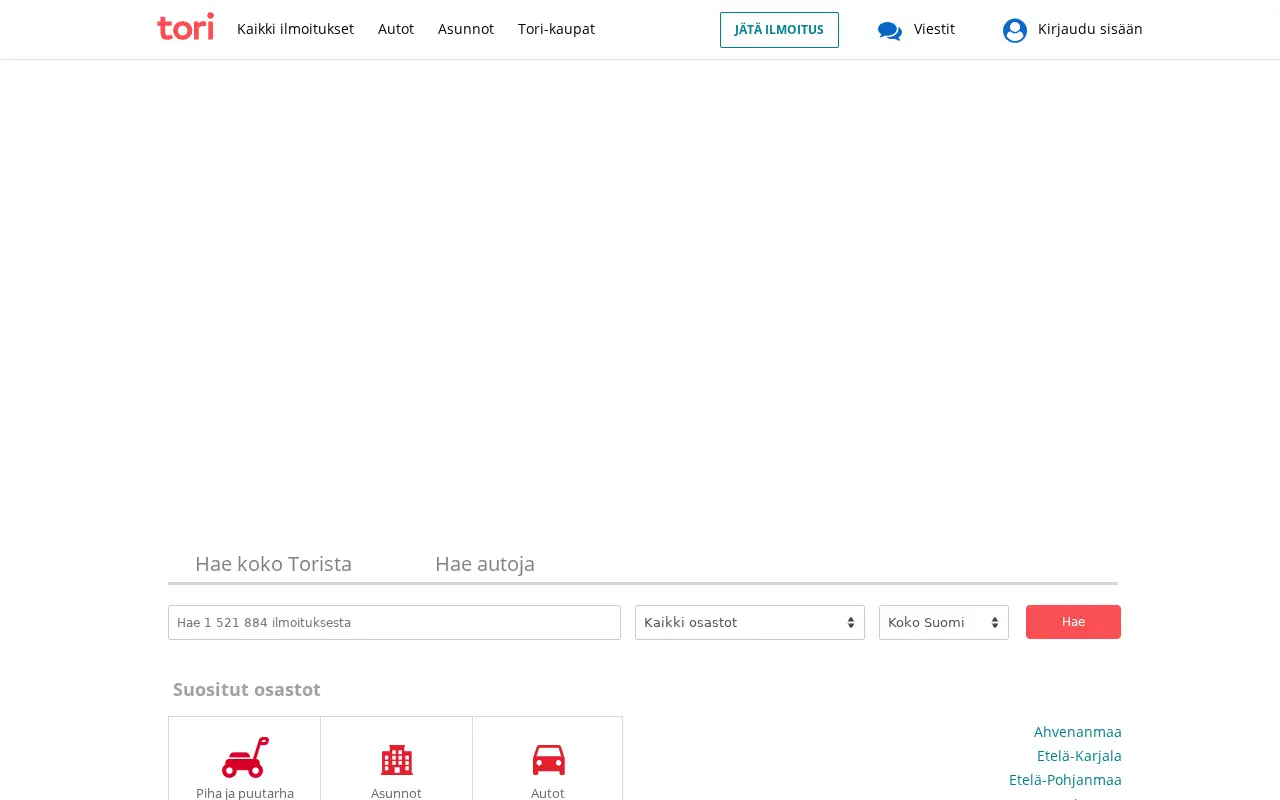1280x800 pixels.
Task: Click the red Hae search button
Action: click(x=1073, y=622)
